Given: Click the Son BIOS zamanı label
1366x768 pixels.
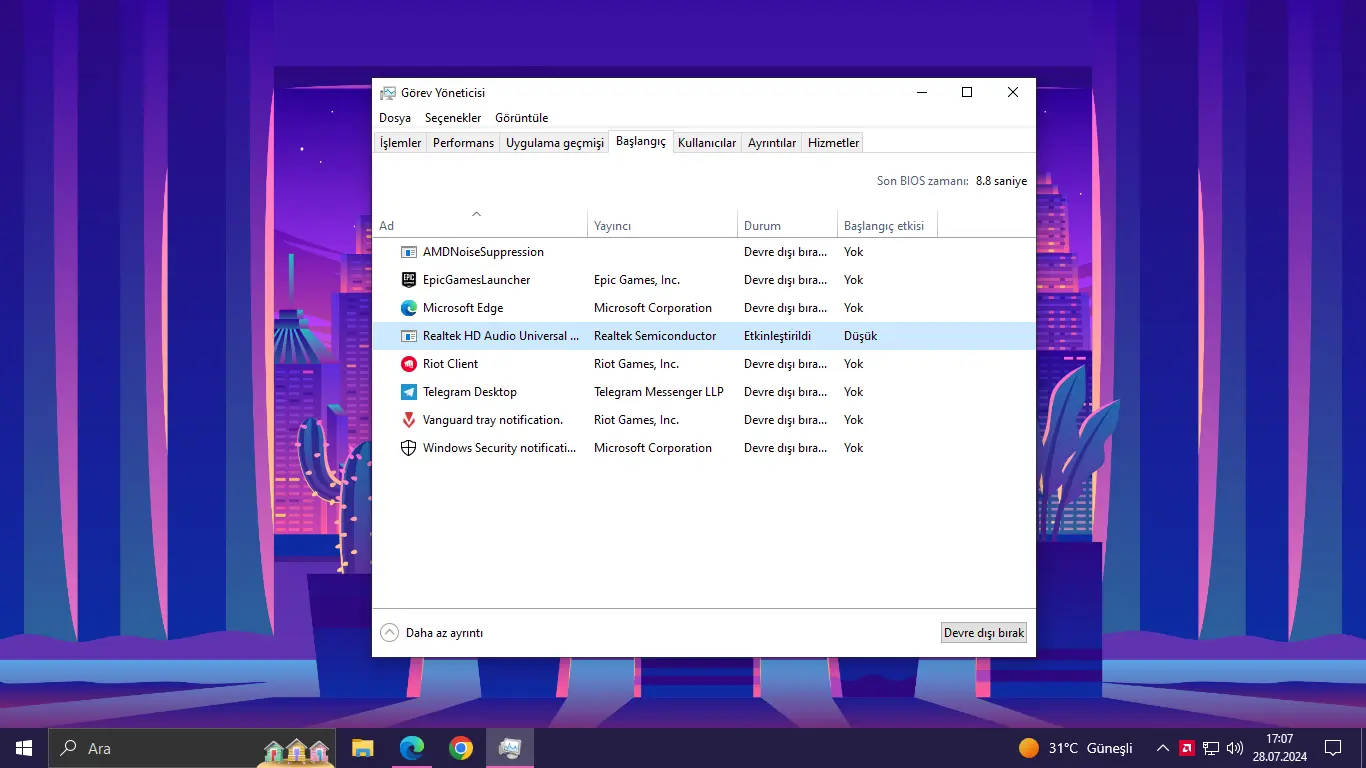Looking at the screenshot, I should pos(923,181).
